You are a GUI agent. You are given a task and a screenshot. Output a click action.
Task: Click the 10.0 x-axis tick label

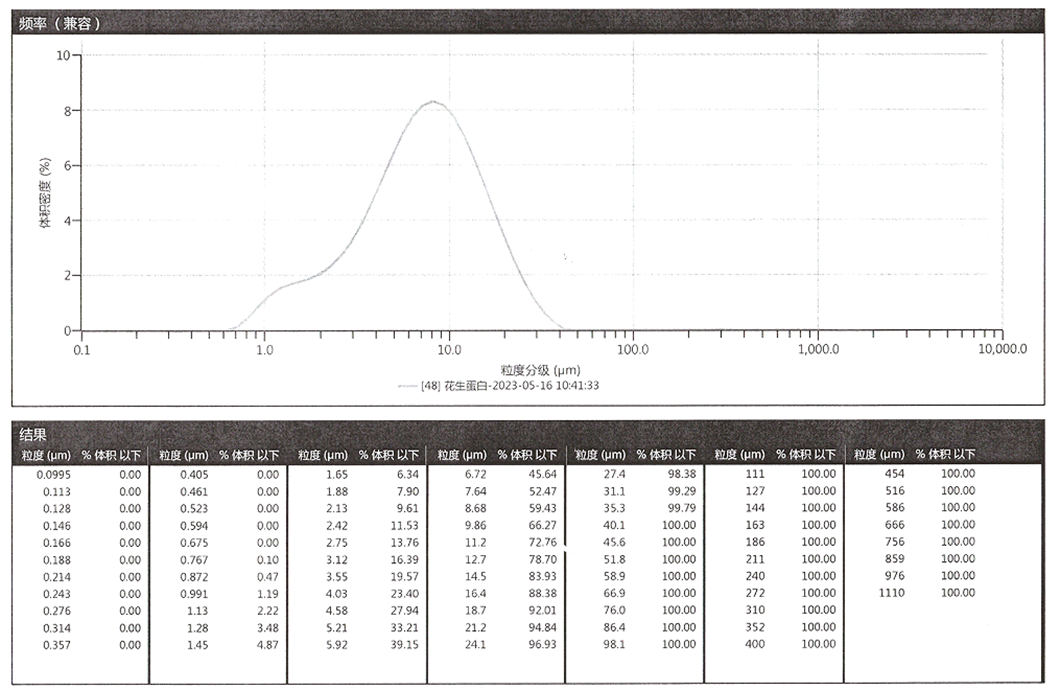[x=449, y=350]
